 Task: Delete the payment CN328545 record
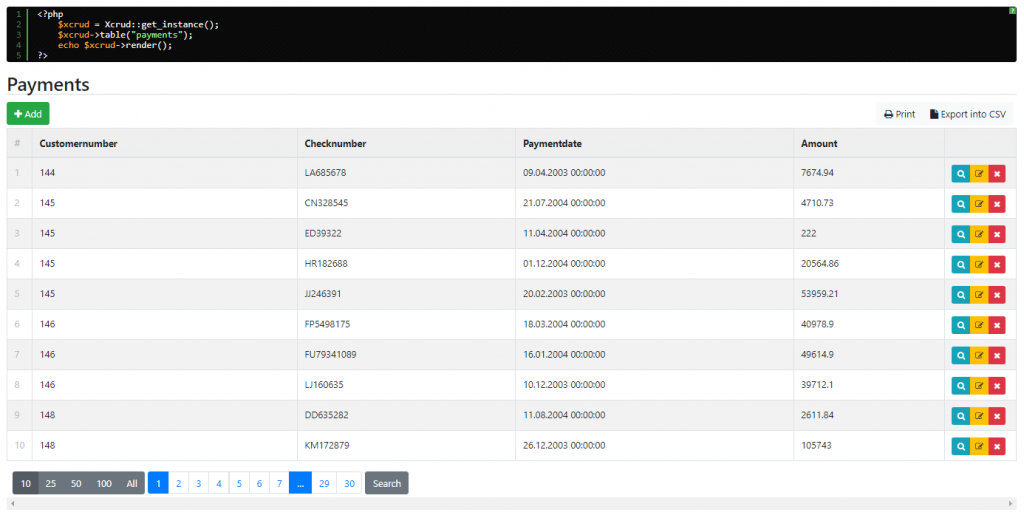point(997,204)
